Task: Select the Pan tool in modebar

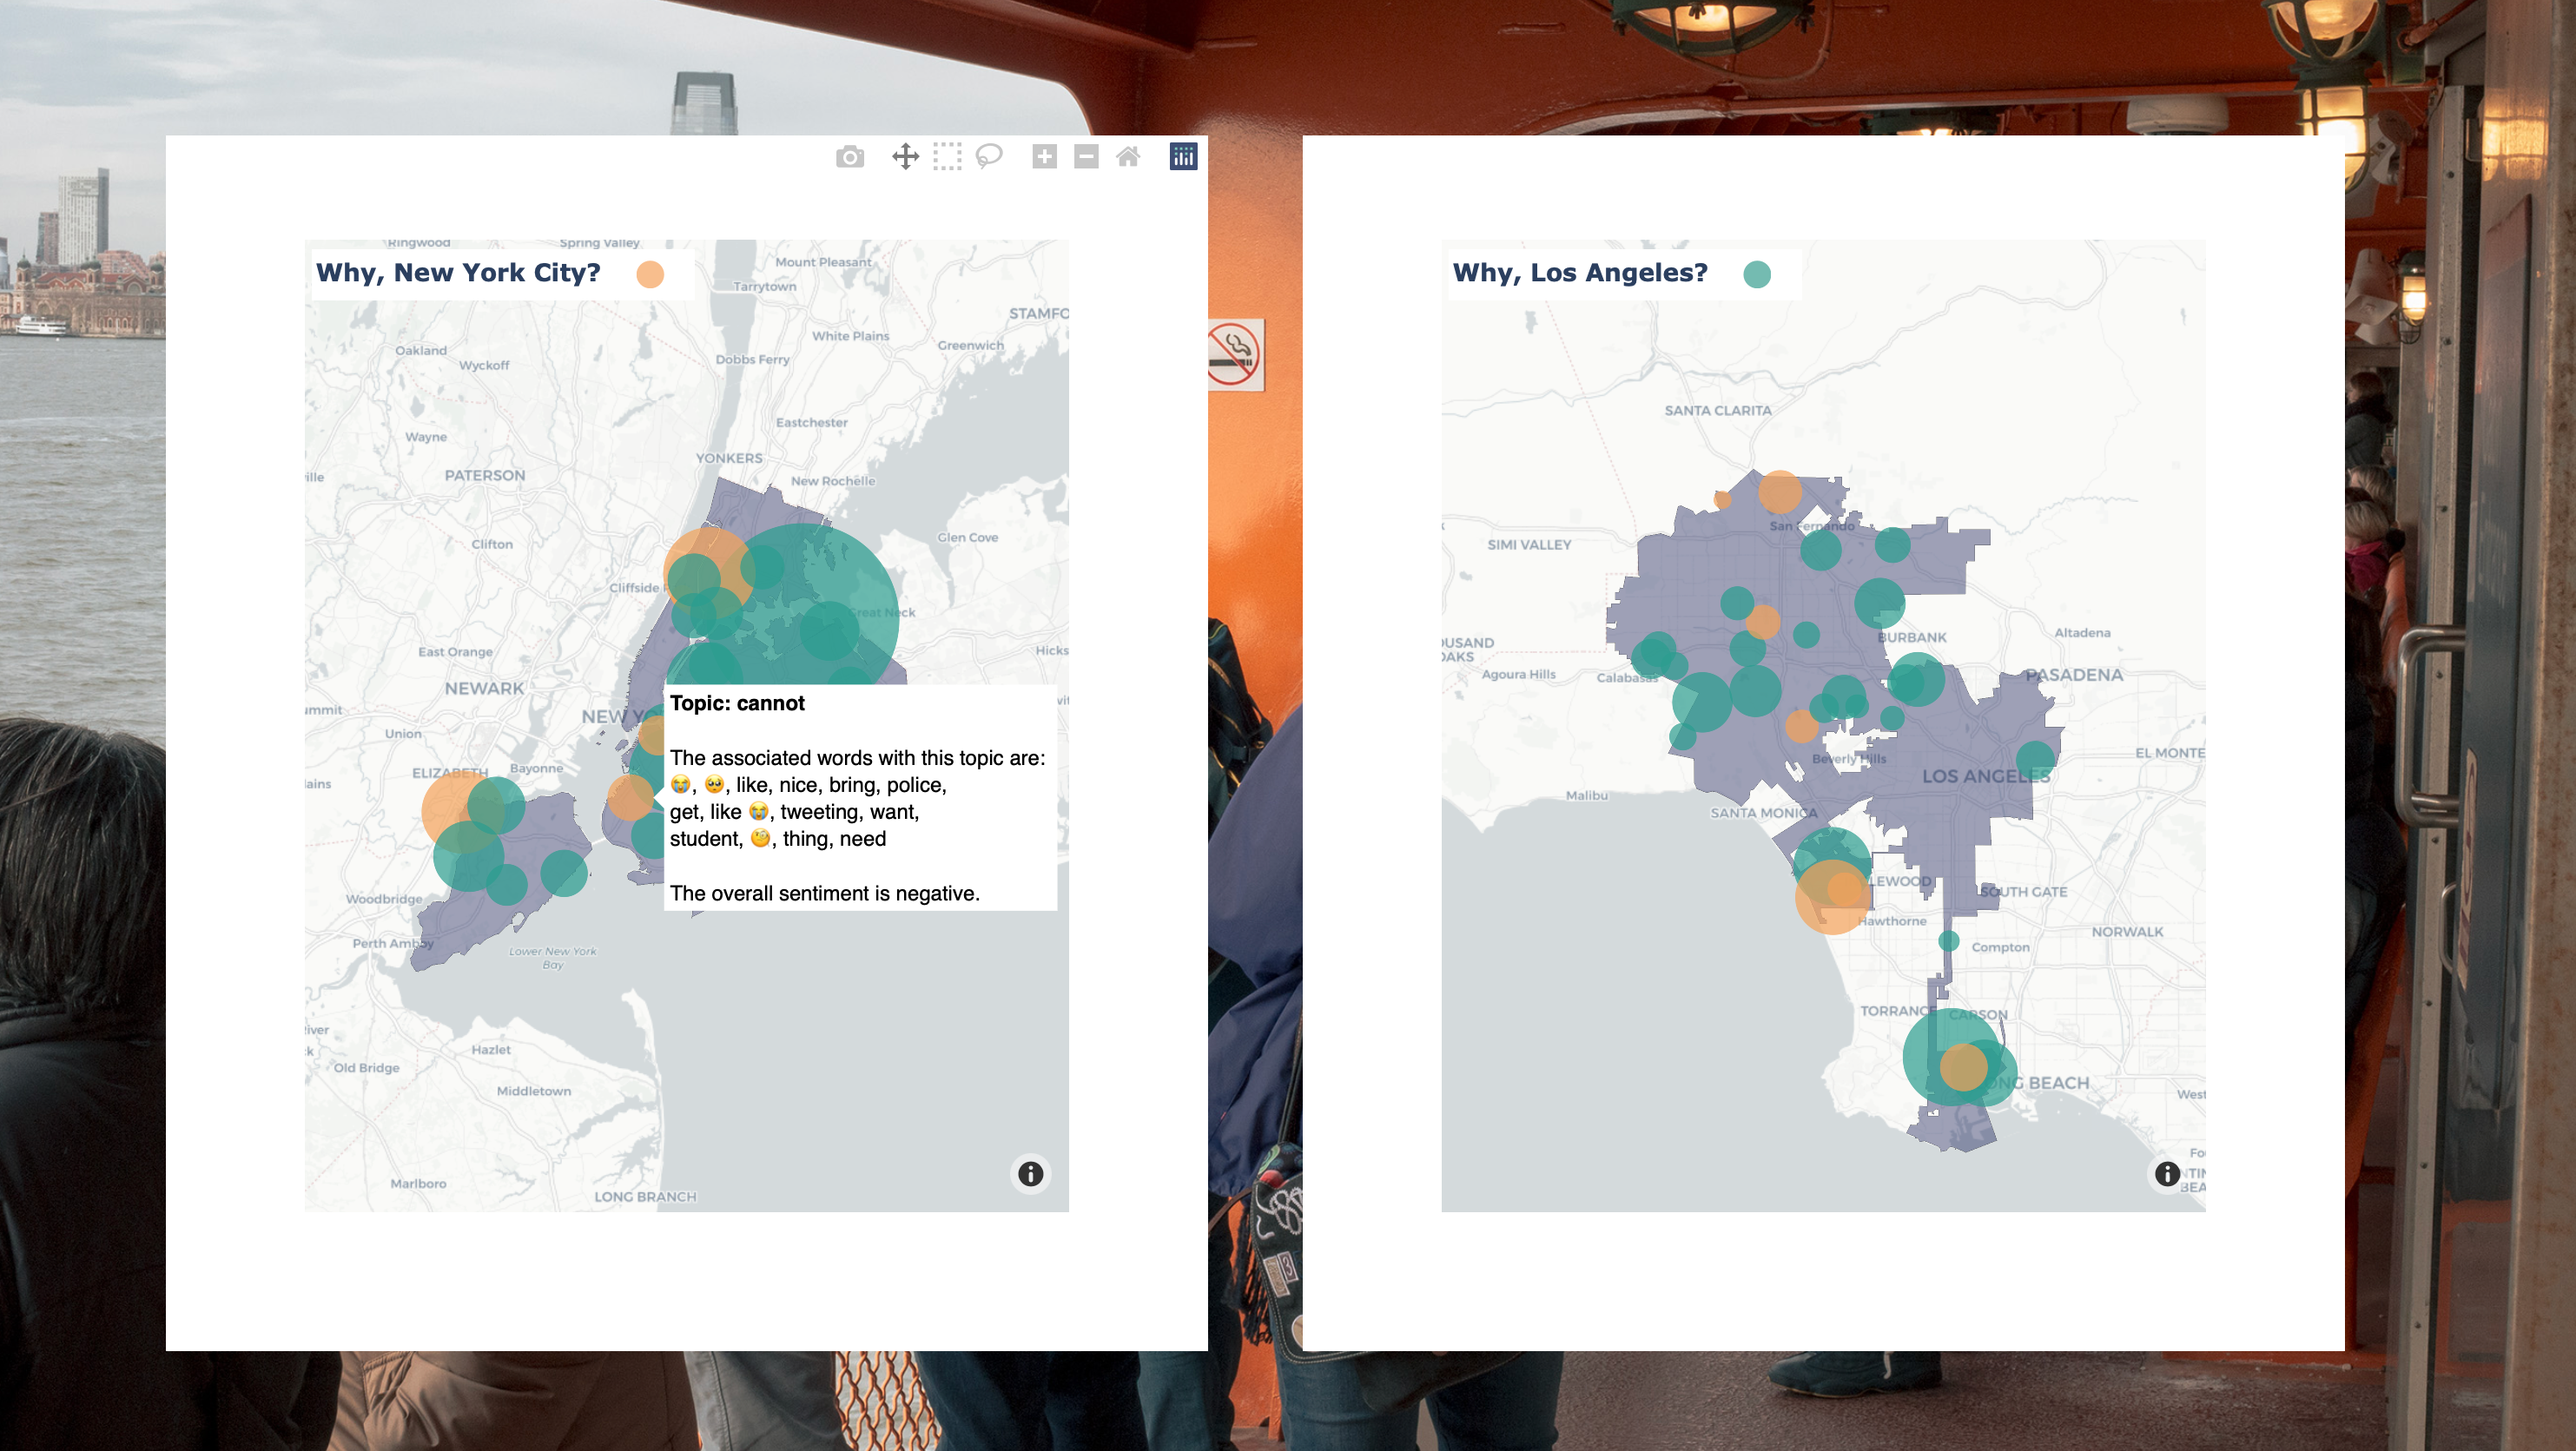Action: [905, 157]
